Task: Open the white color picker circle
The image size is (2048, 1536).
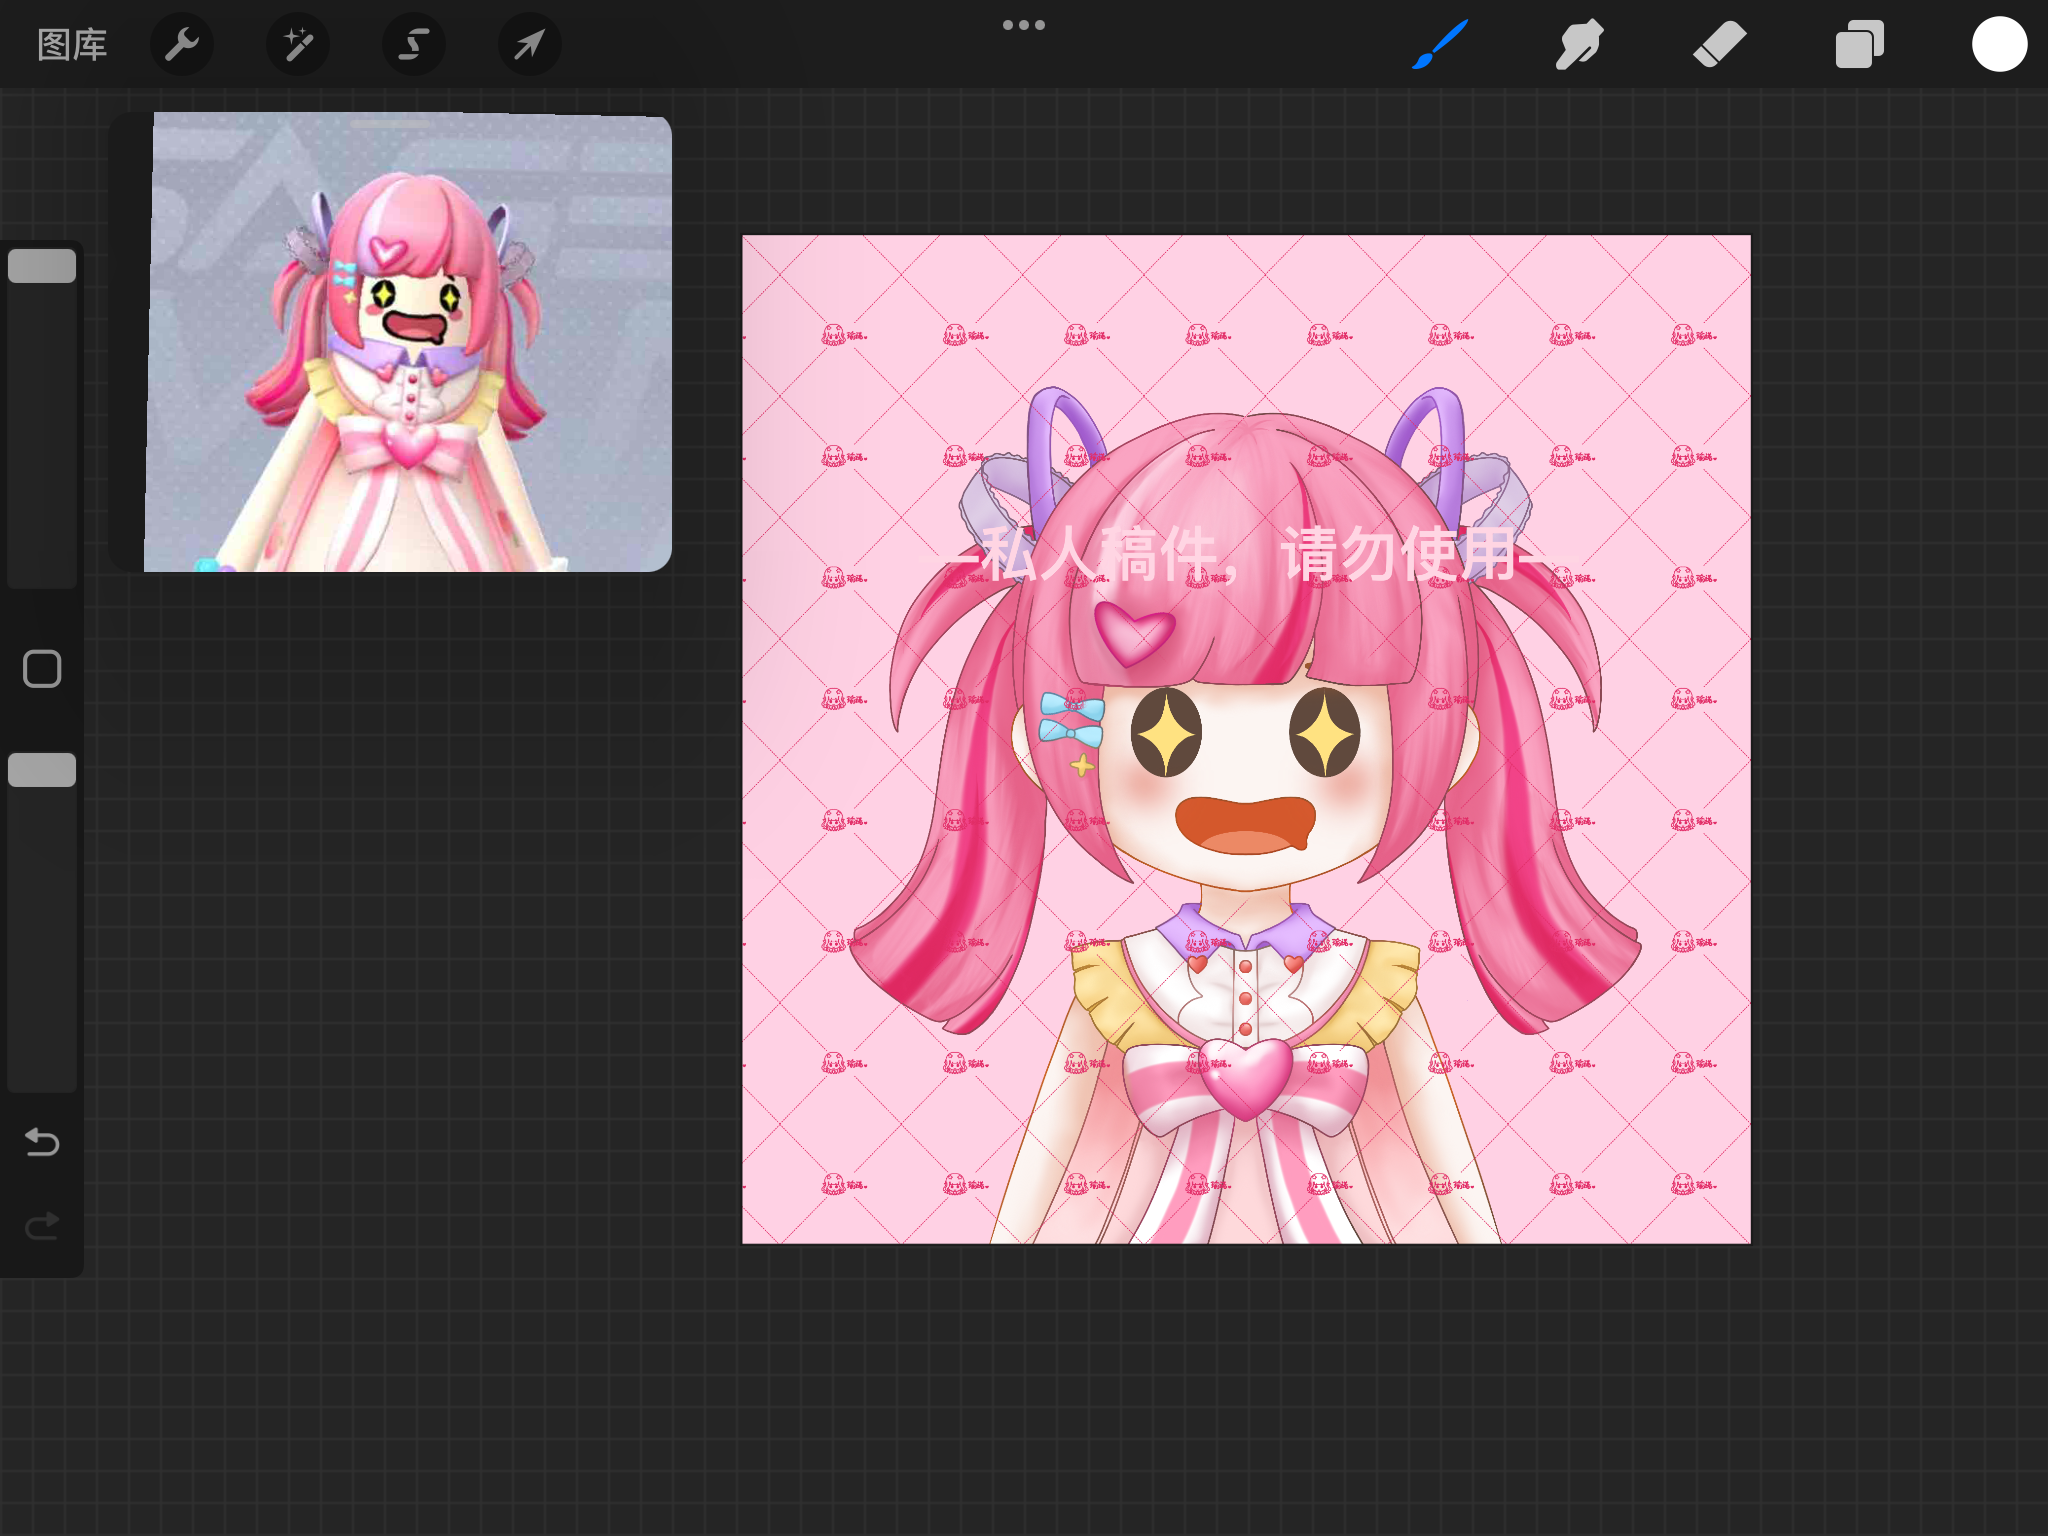Action: [x=2000, y=45]
